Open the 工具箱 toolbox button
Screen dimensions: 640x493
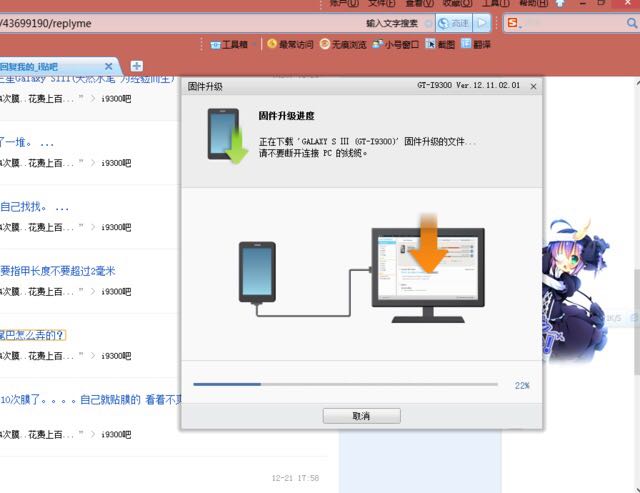(x=229, y=44)
